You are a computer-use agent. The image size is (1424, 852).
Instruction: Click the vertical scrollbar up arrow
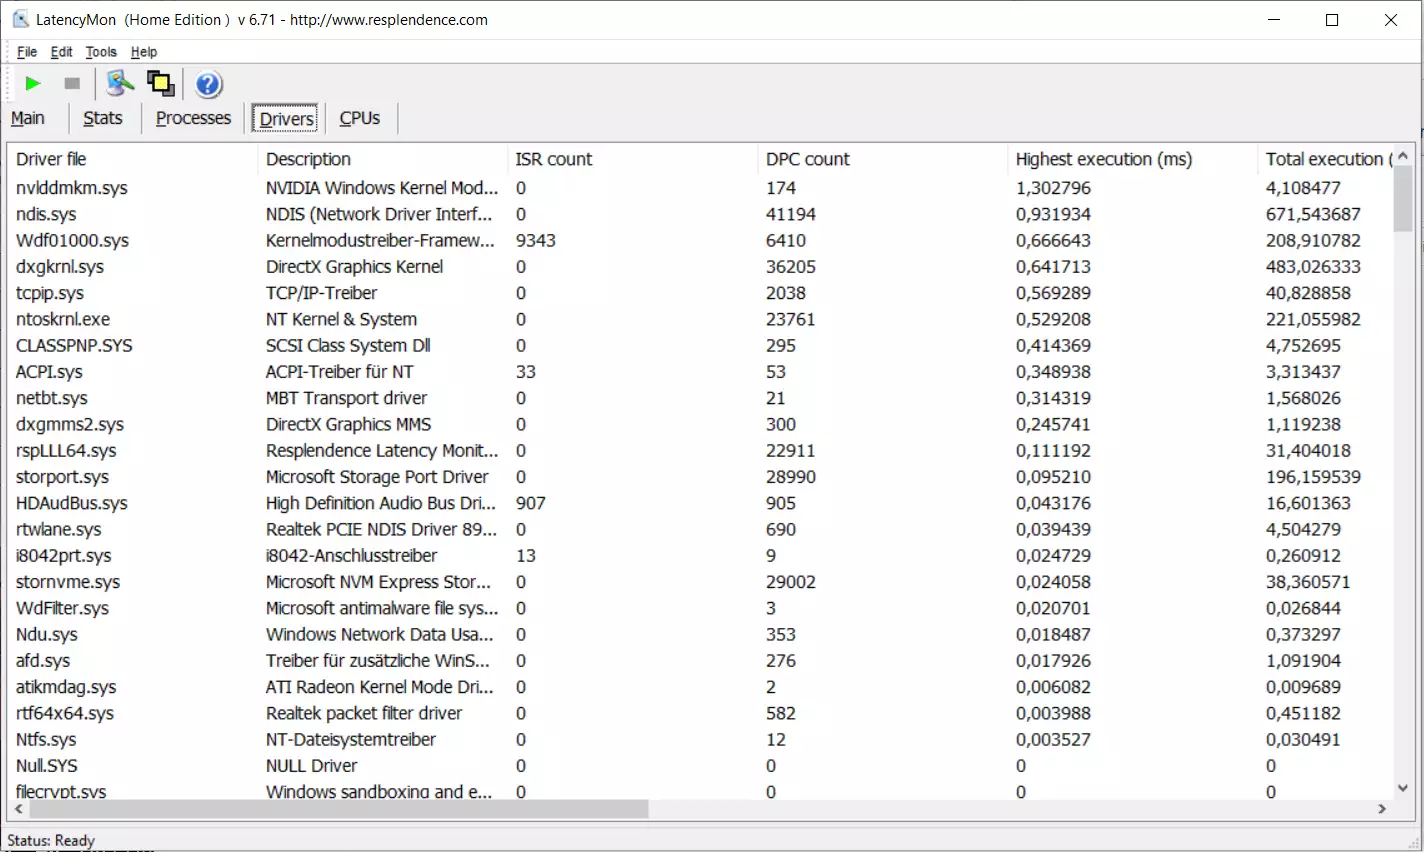coord(1403,156)
